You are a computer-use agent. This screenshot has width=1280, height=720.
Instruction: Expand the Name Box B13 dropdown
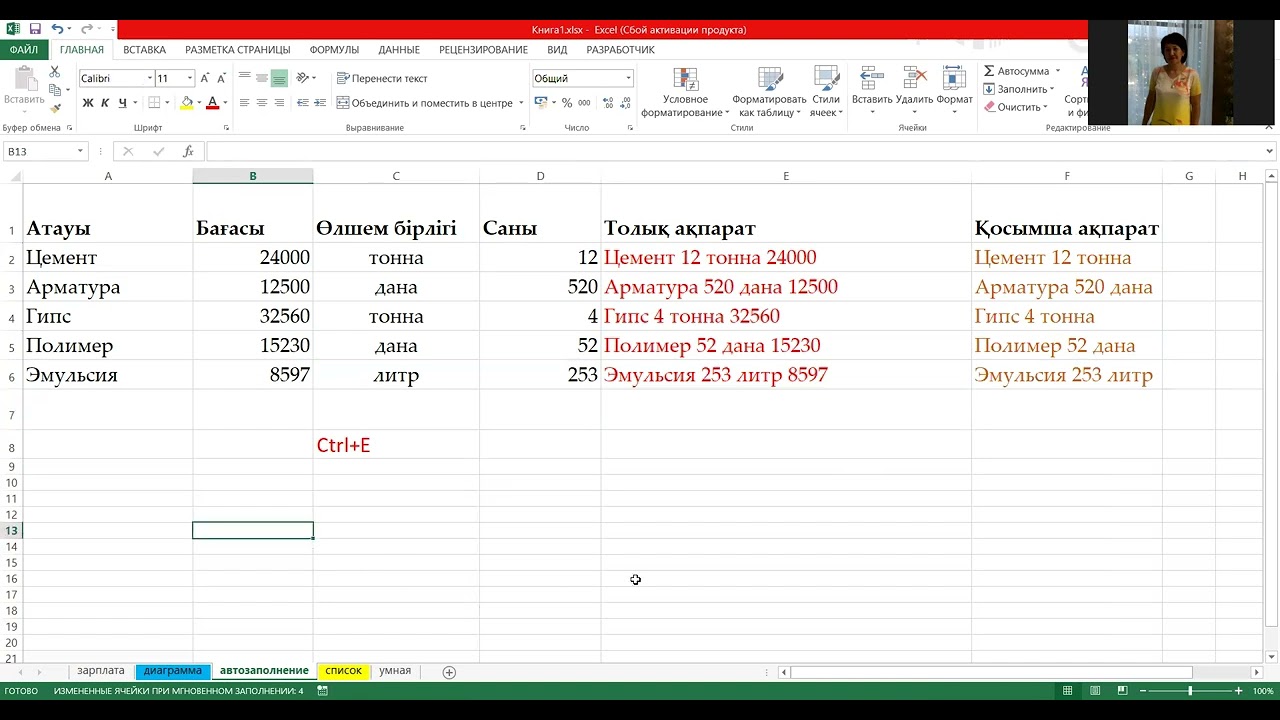click(x=80, y=152)
